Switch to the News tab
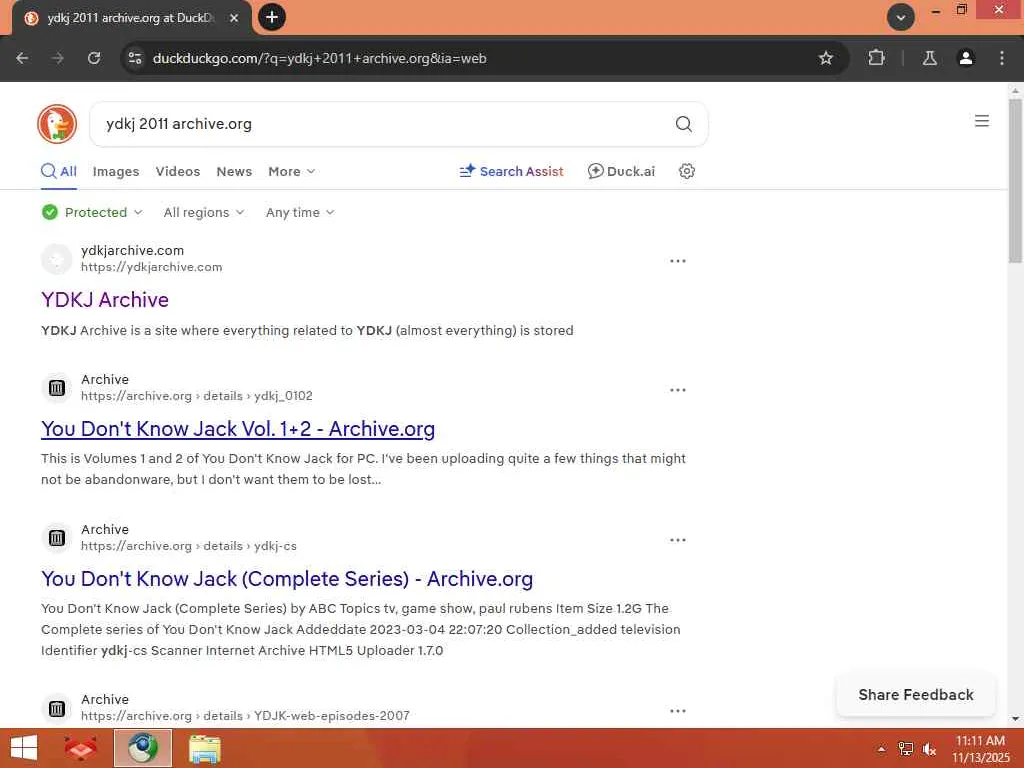Screen dimensions: 1024x768 point(234,171)
